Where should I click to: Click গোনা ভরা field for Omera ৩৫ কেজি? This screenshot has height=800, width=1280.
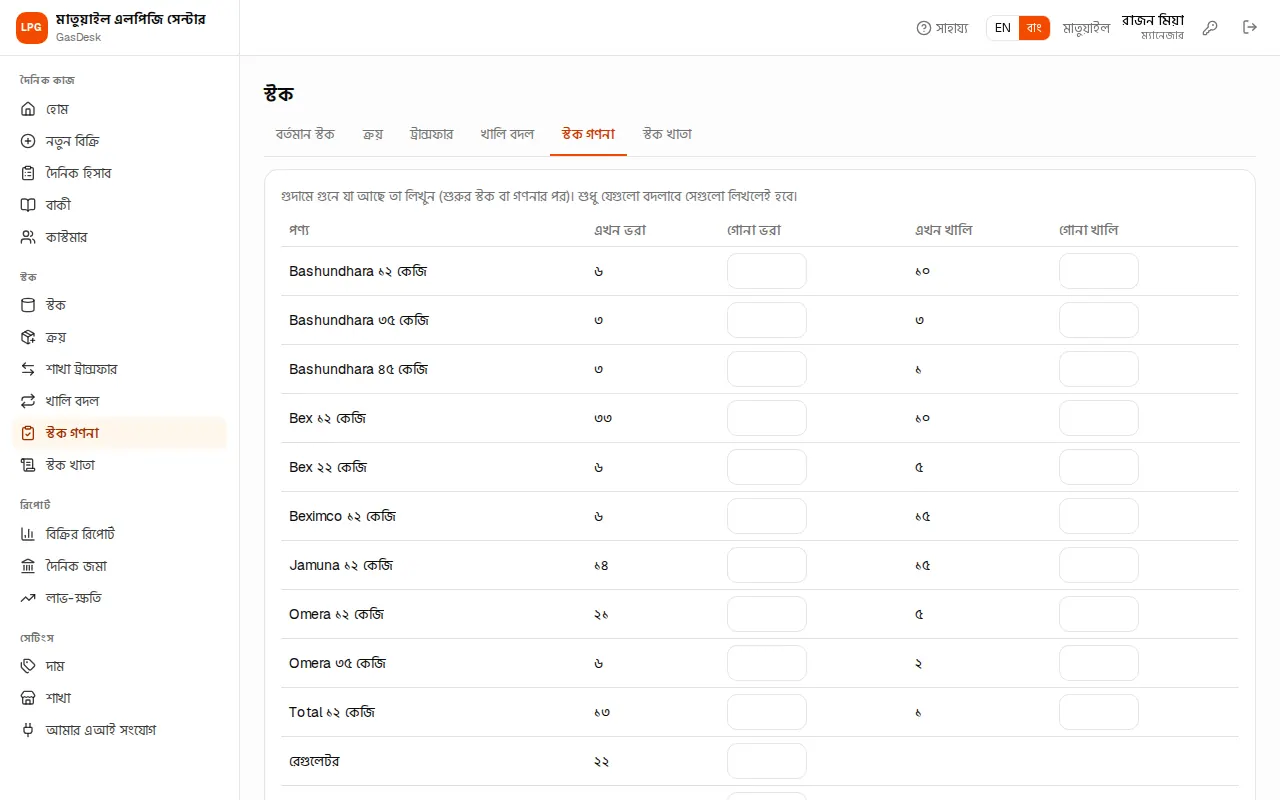click(767, 663)
